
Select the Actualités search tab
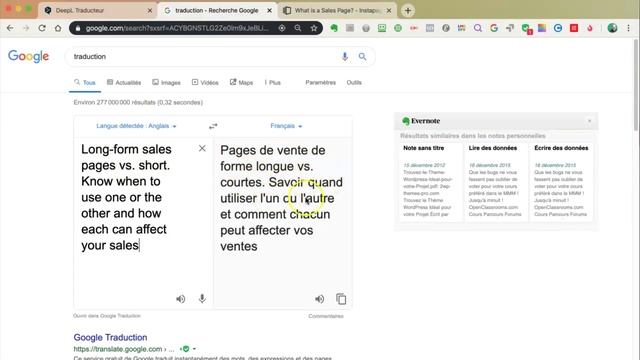(124, 82)
